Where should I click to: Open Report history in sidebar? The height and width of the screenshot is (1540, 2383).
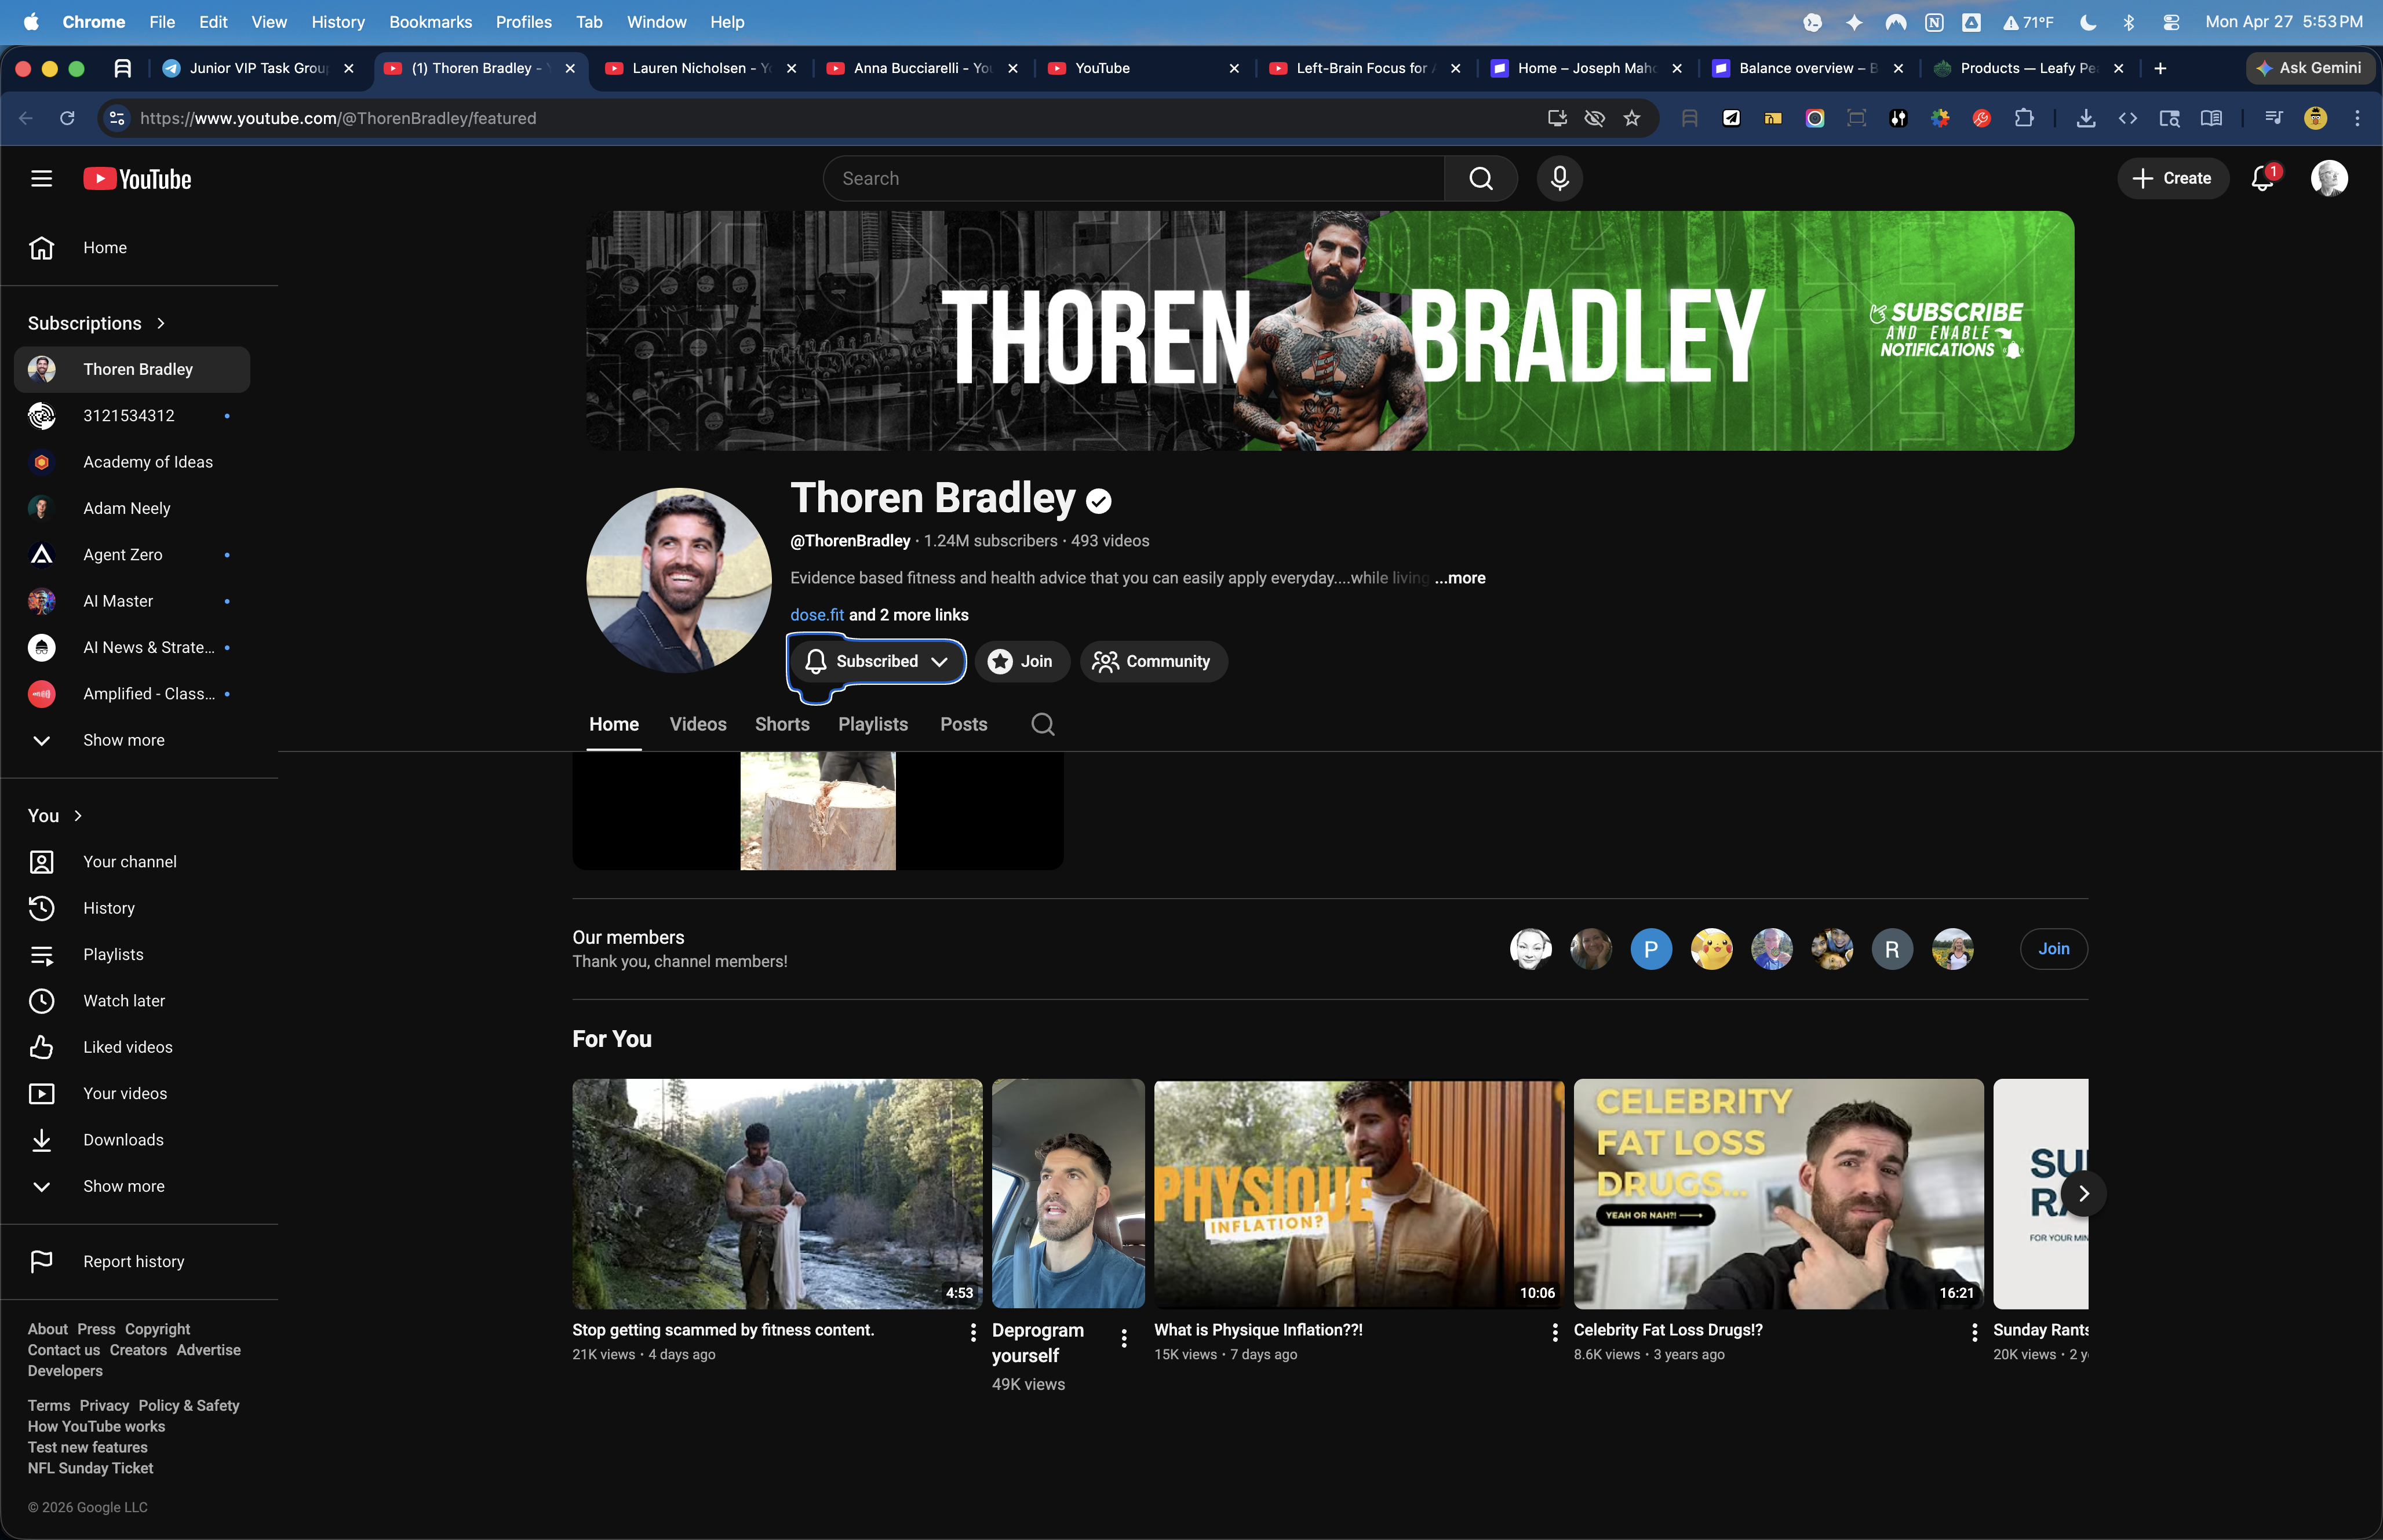pyautogui.click(x=132, y=1262)
